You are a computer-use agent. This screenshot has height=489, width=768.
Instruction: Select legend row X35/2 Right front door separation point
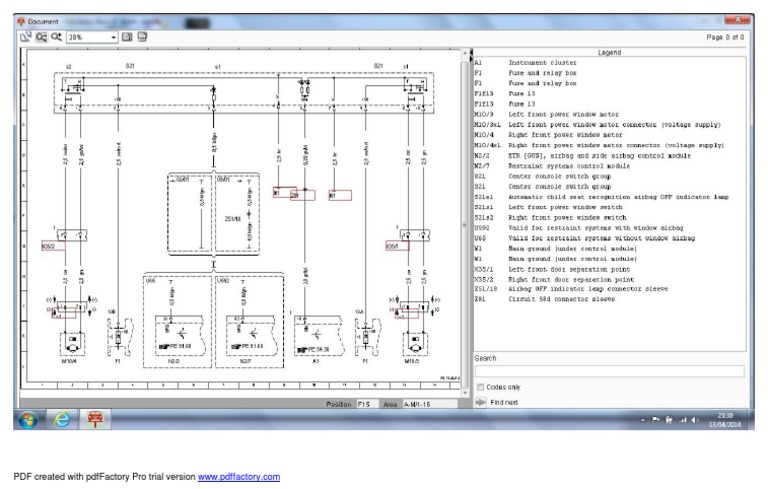click(x=609, y=279)
